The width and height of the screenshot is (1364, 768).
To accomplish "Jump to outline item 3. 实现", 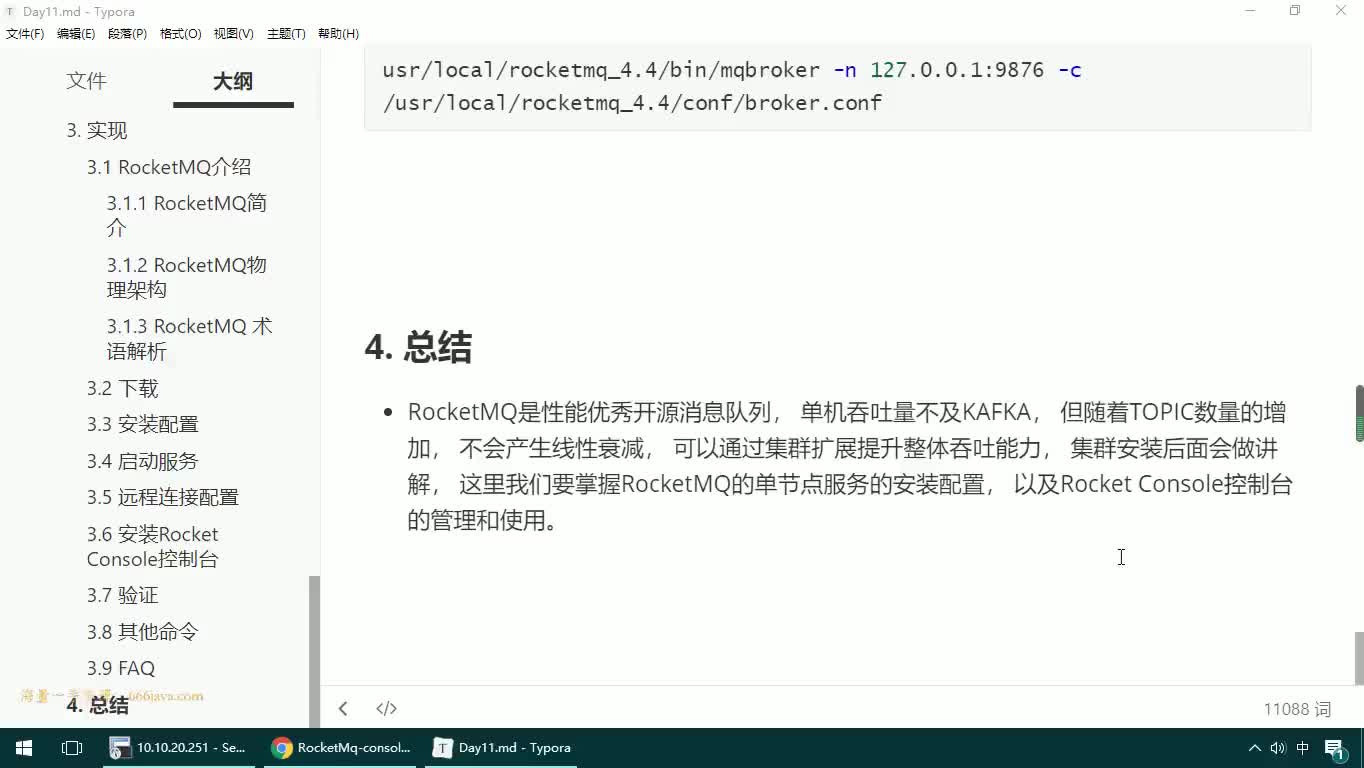I will 97,131.
